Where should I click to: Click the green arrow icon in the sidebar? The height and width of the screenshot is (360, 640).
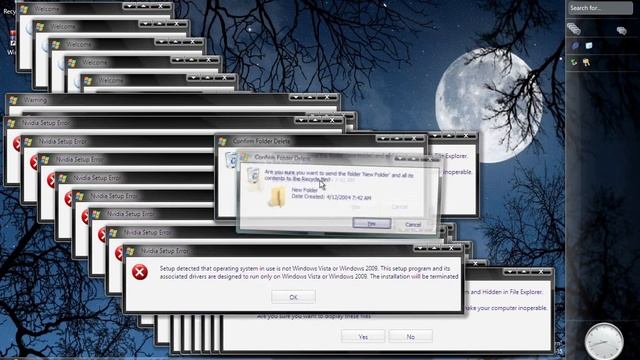[x=574, y=62]
